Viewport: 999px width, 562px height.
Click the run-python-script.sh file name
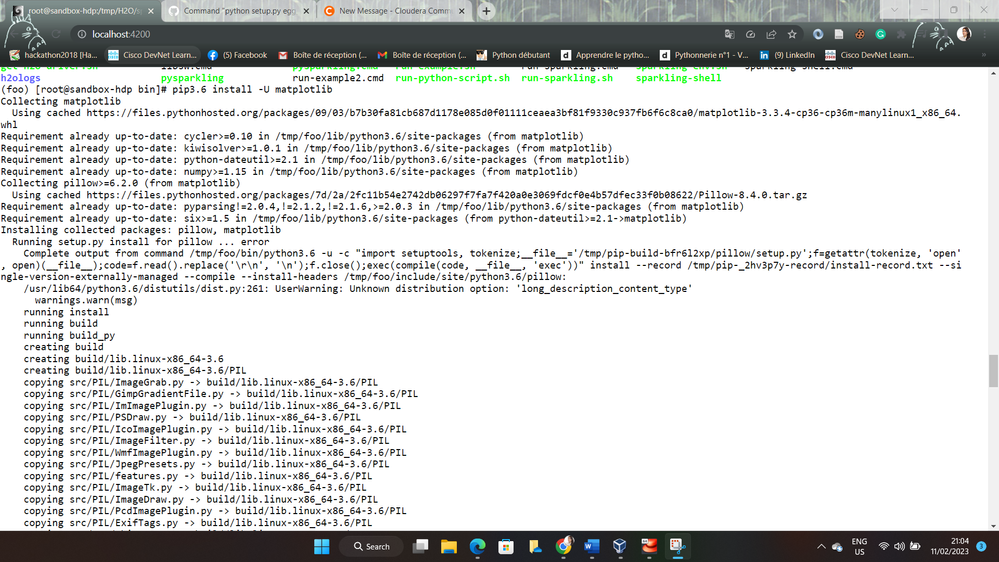[452, 78]
